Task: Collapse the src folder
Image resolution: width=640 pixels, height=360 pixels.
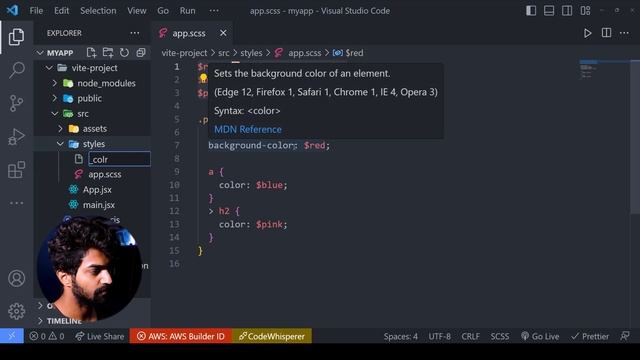Action: click(55, 113)
